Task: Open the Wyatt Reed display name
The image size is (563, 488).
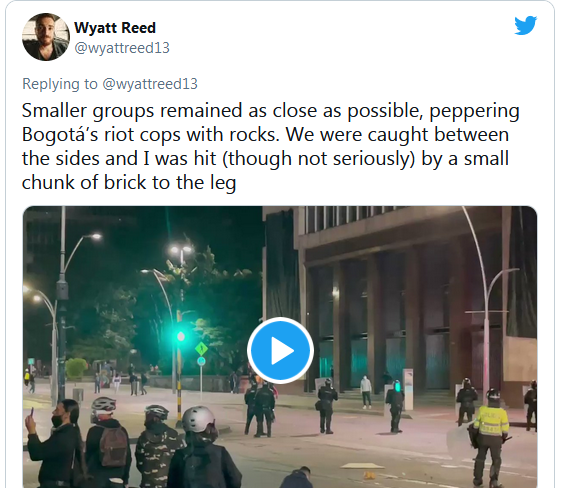Action: pos(115,28)
